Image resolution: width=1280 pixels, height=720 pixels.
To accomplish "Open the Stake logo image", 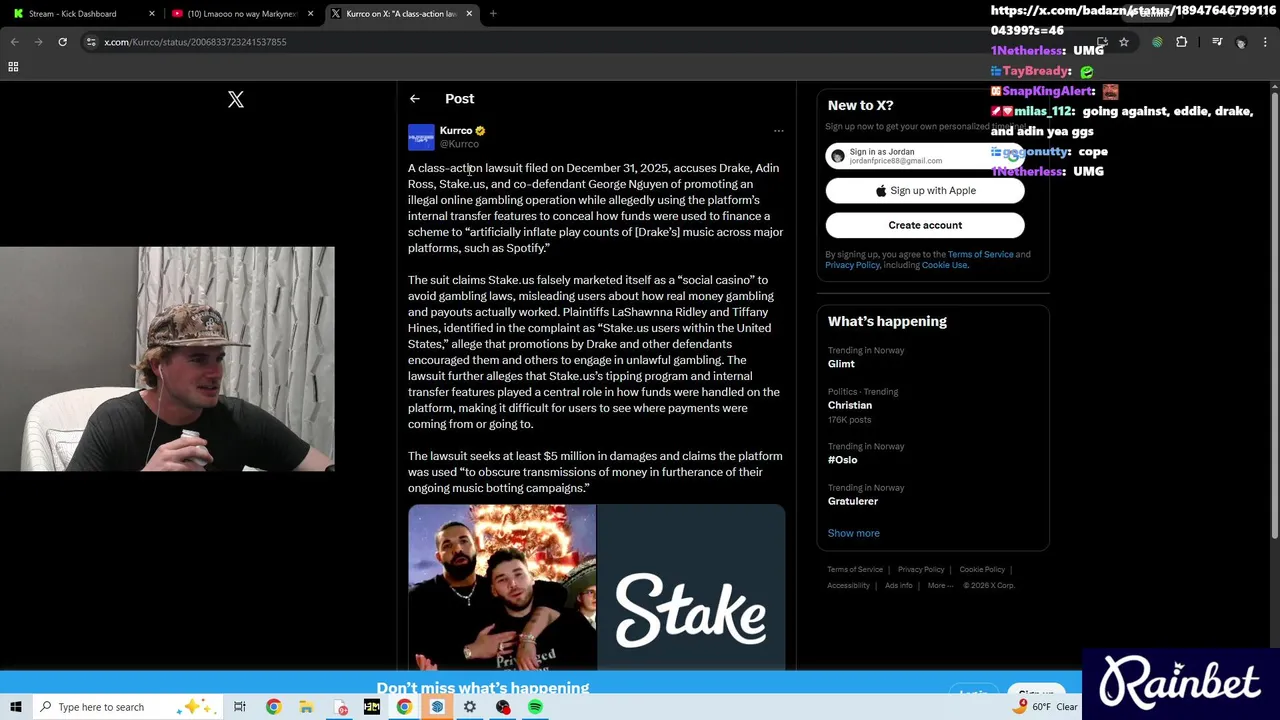I will [691, 587].
